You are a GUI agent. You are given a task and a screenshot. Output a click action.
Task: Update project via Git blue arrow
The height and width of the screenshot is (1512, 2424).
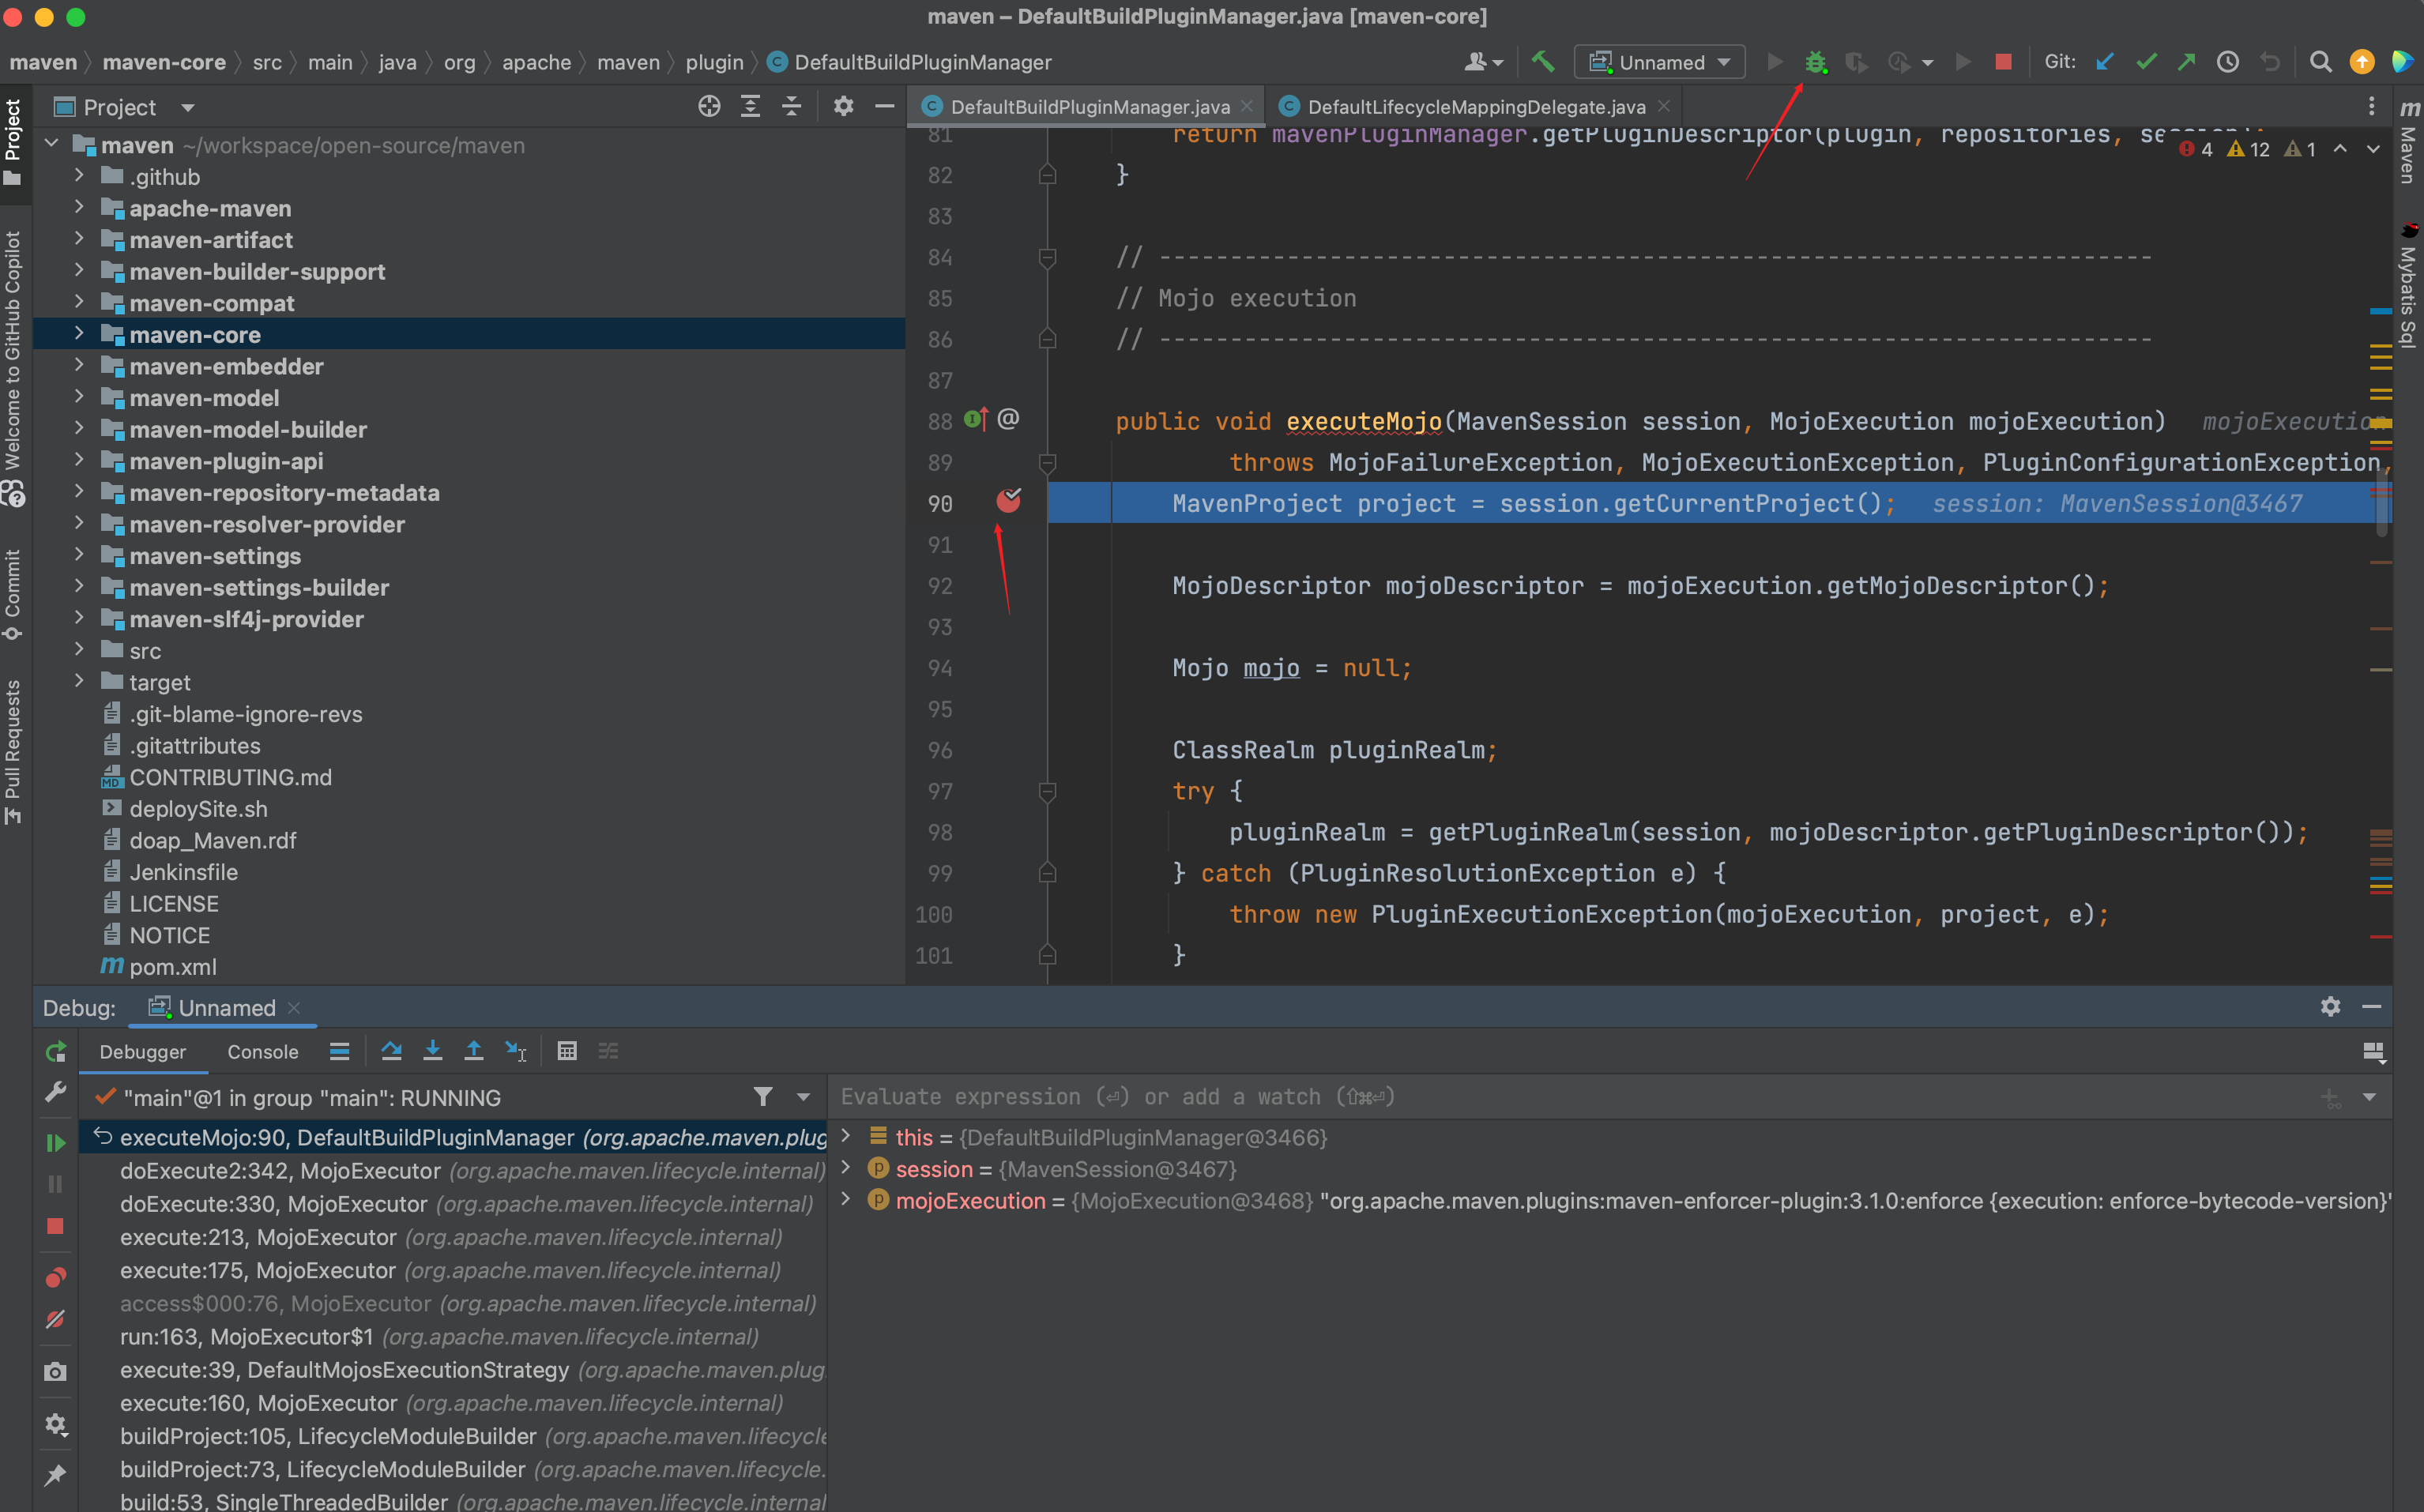pos(2105,62)
